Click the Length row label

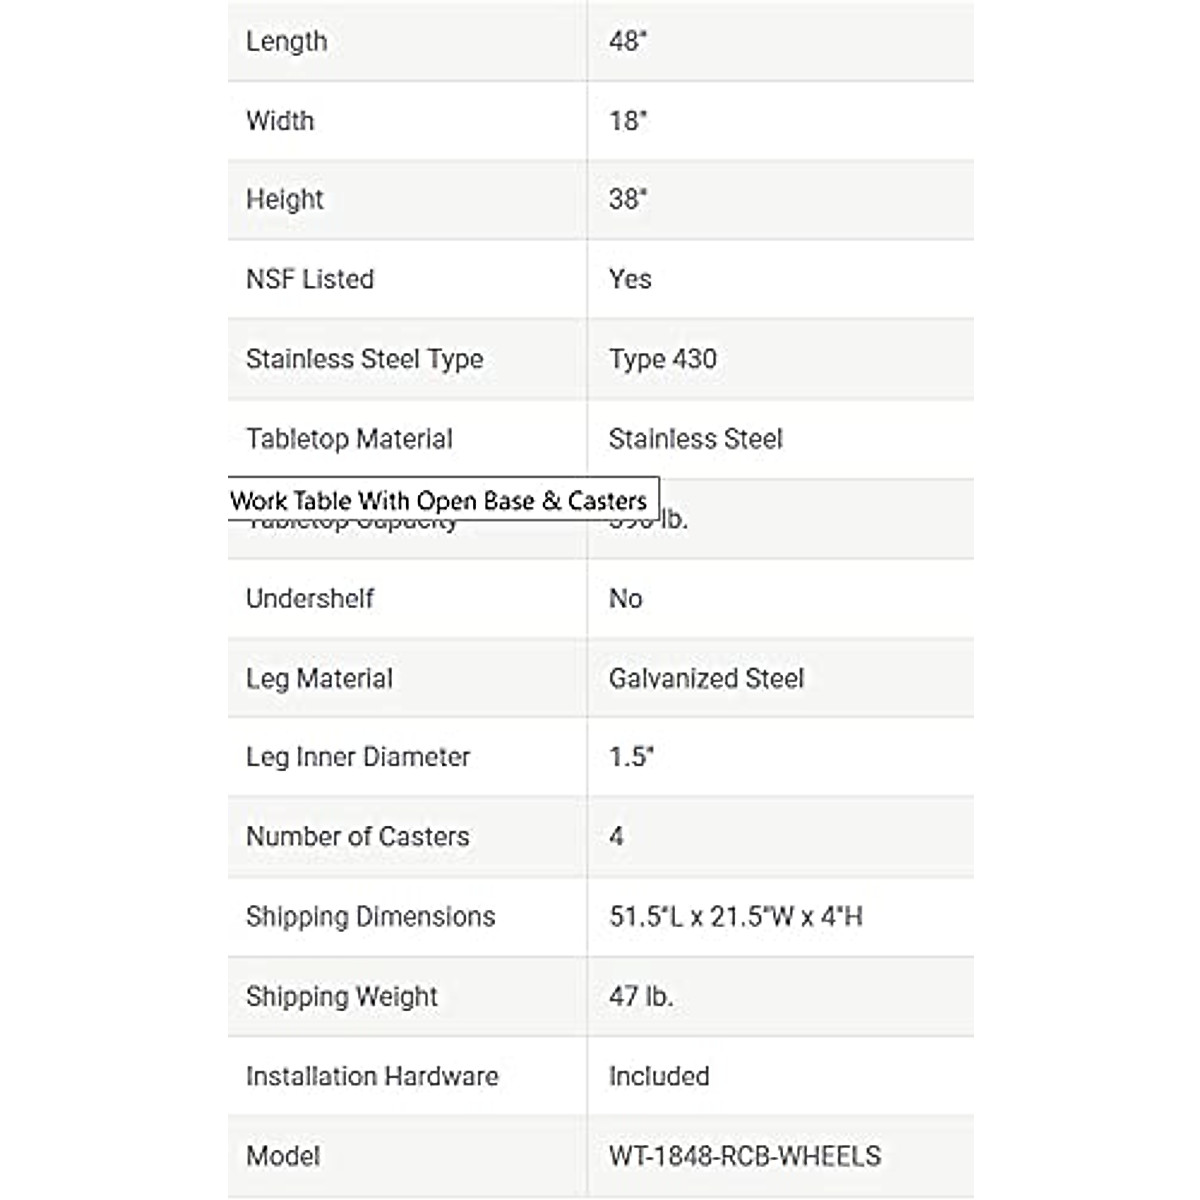287,41
